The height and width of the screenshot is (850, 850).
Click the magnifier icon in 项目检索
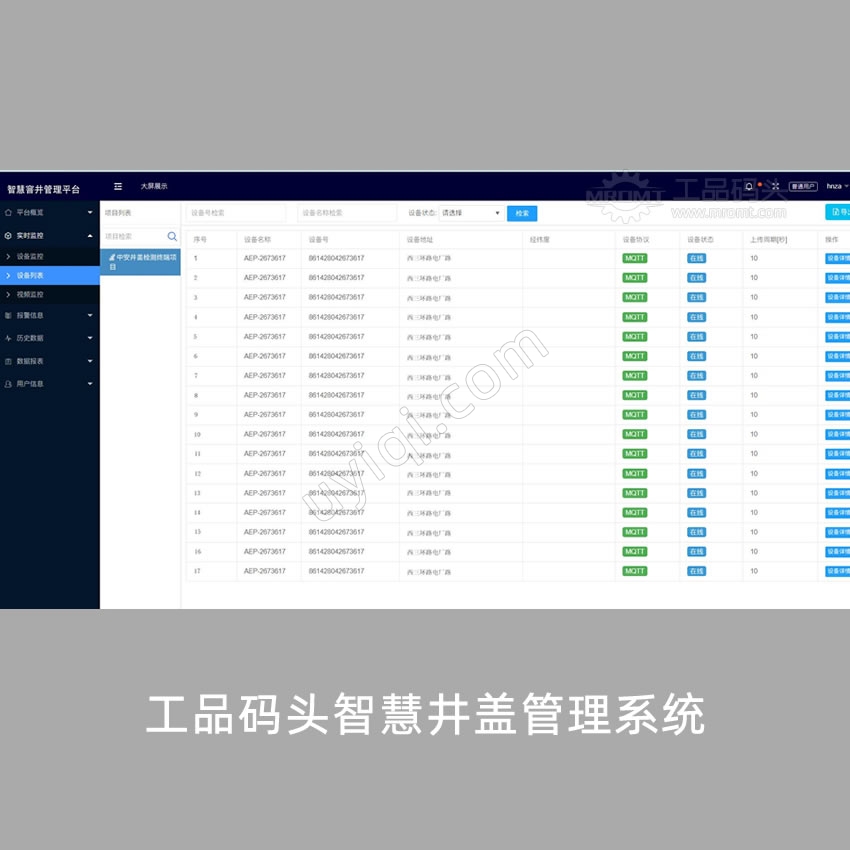point(172,236)
